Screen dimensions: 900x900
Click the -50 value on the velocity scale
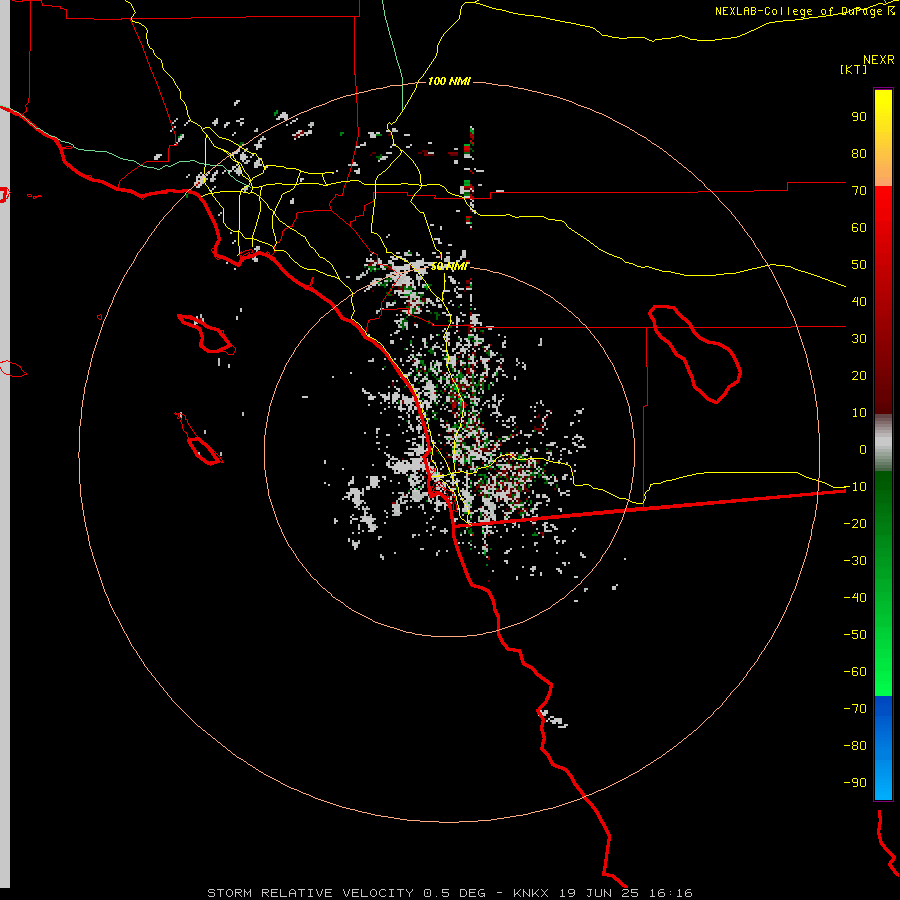855,634
